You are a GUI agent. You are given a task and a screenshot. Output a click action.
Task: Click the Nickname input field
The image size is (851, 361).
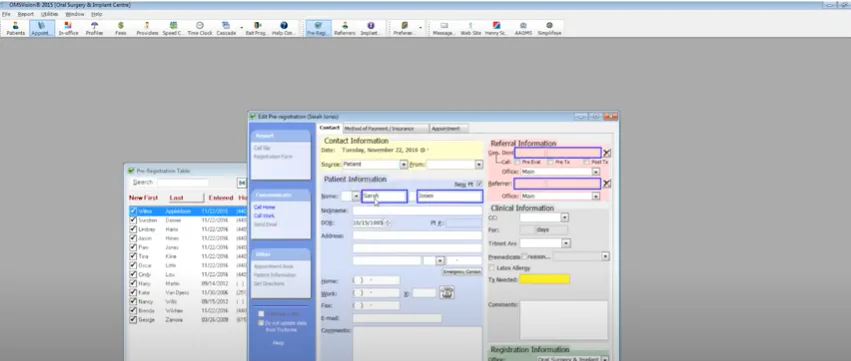417,210
